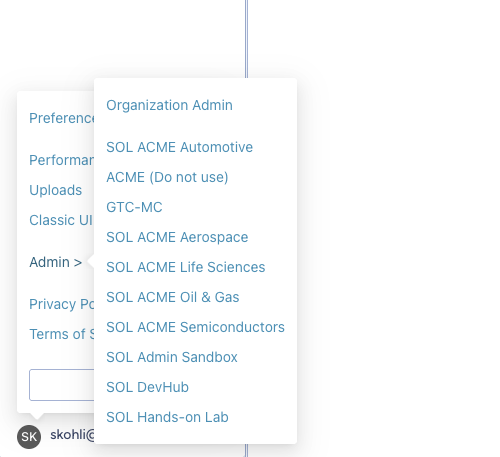Select SOL Admin Sandbox
This screenshot has height=457, width=500.
pos(172,357)
